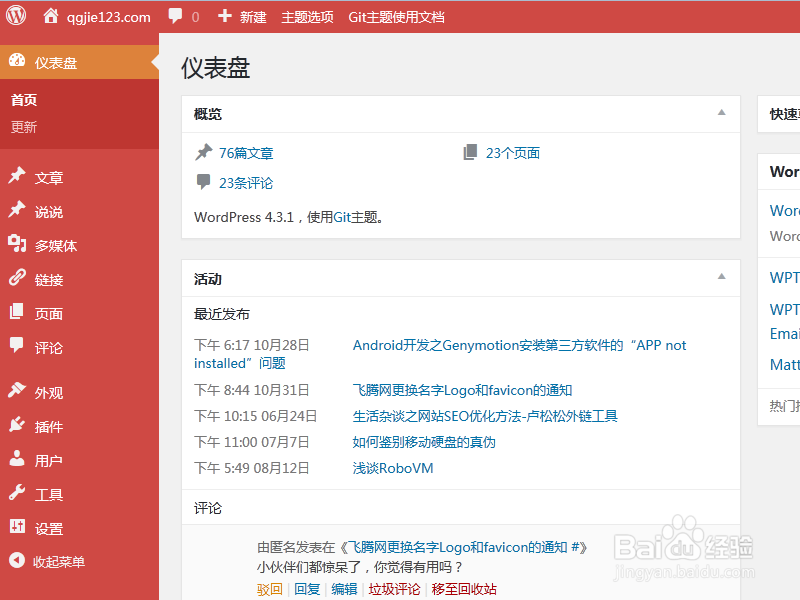Viewport: 800px width, 600px height.
Task: Click the pin icon beside 76篇文章
Action: (204, 152)
